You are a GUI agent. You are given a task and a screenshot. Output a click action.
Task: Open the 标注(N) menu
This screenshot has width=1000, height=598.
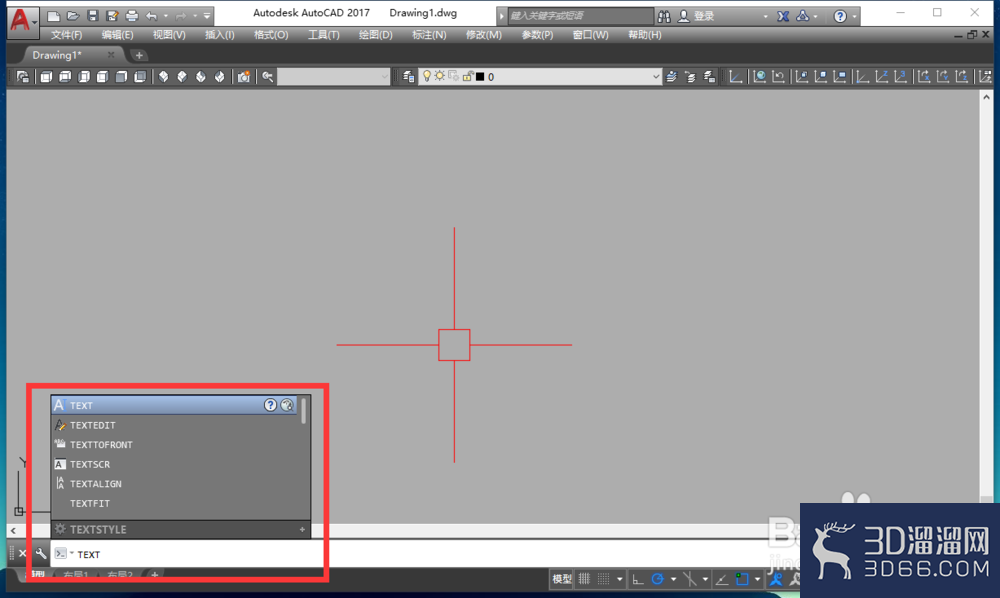(429, 34)
